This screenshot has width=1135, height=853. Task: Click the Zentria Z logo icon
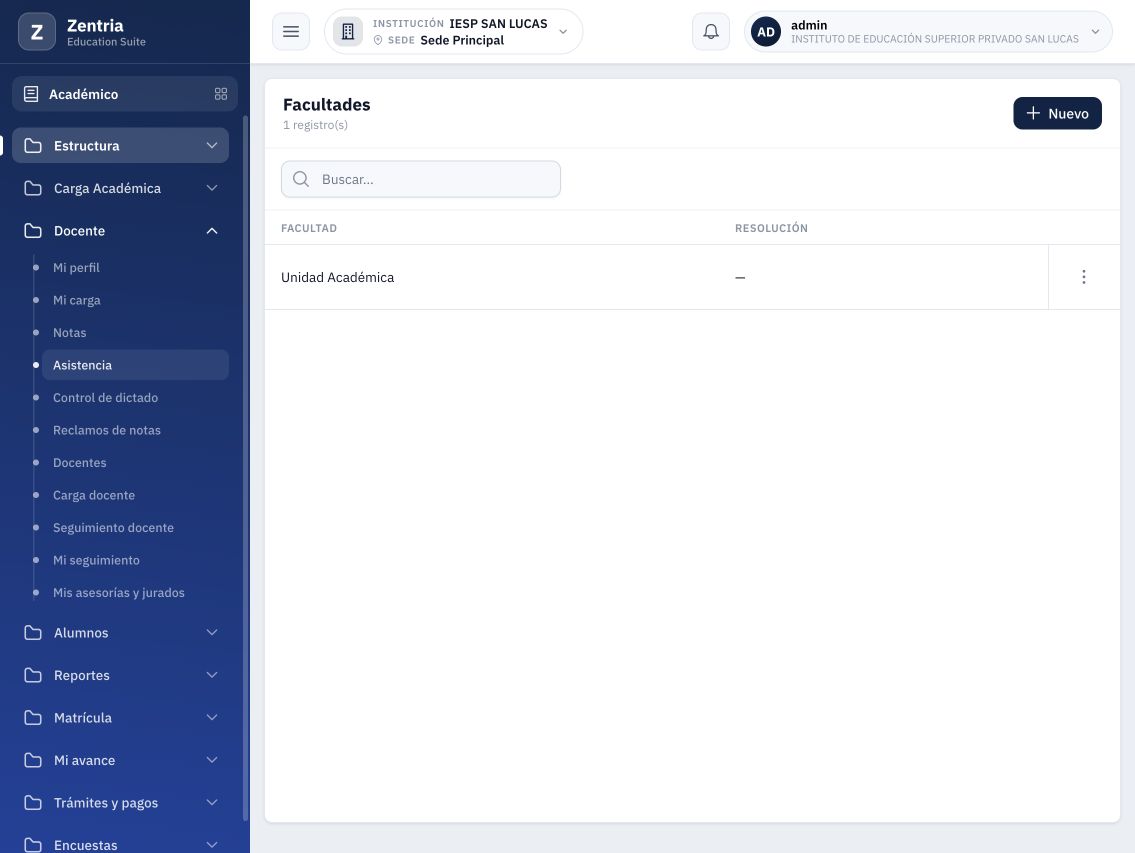37,32
